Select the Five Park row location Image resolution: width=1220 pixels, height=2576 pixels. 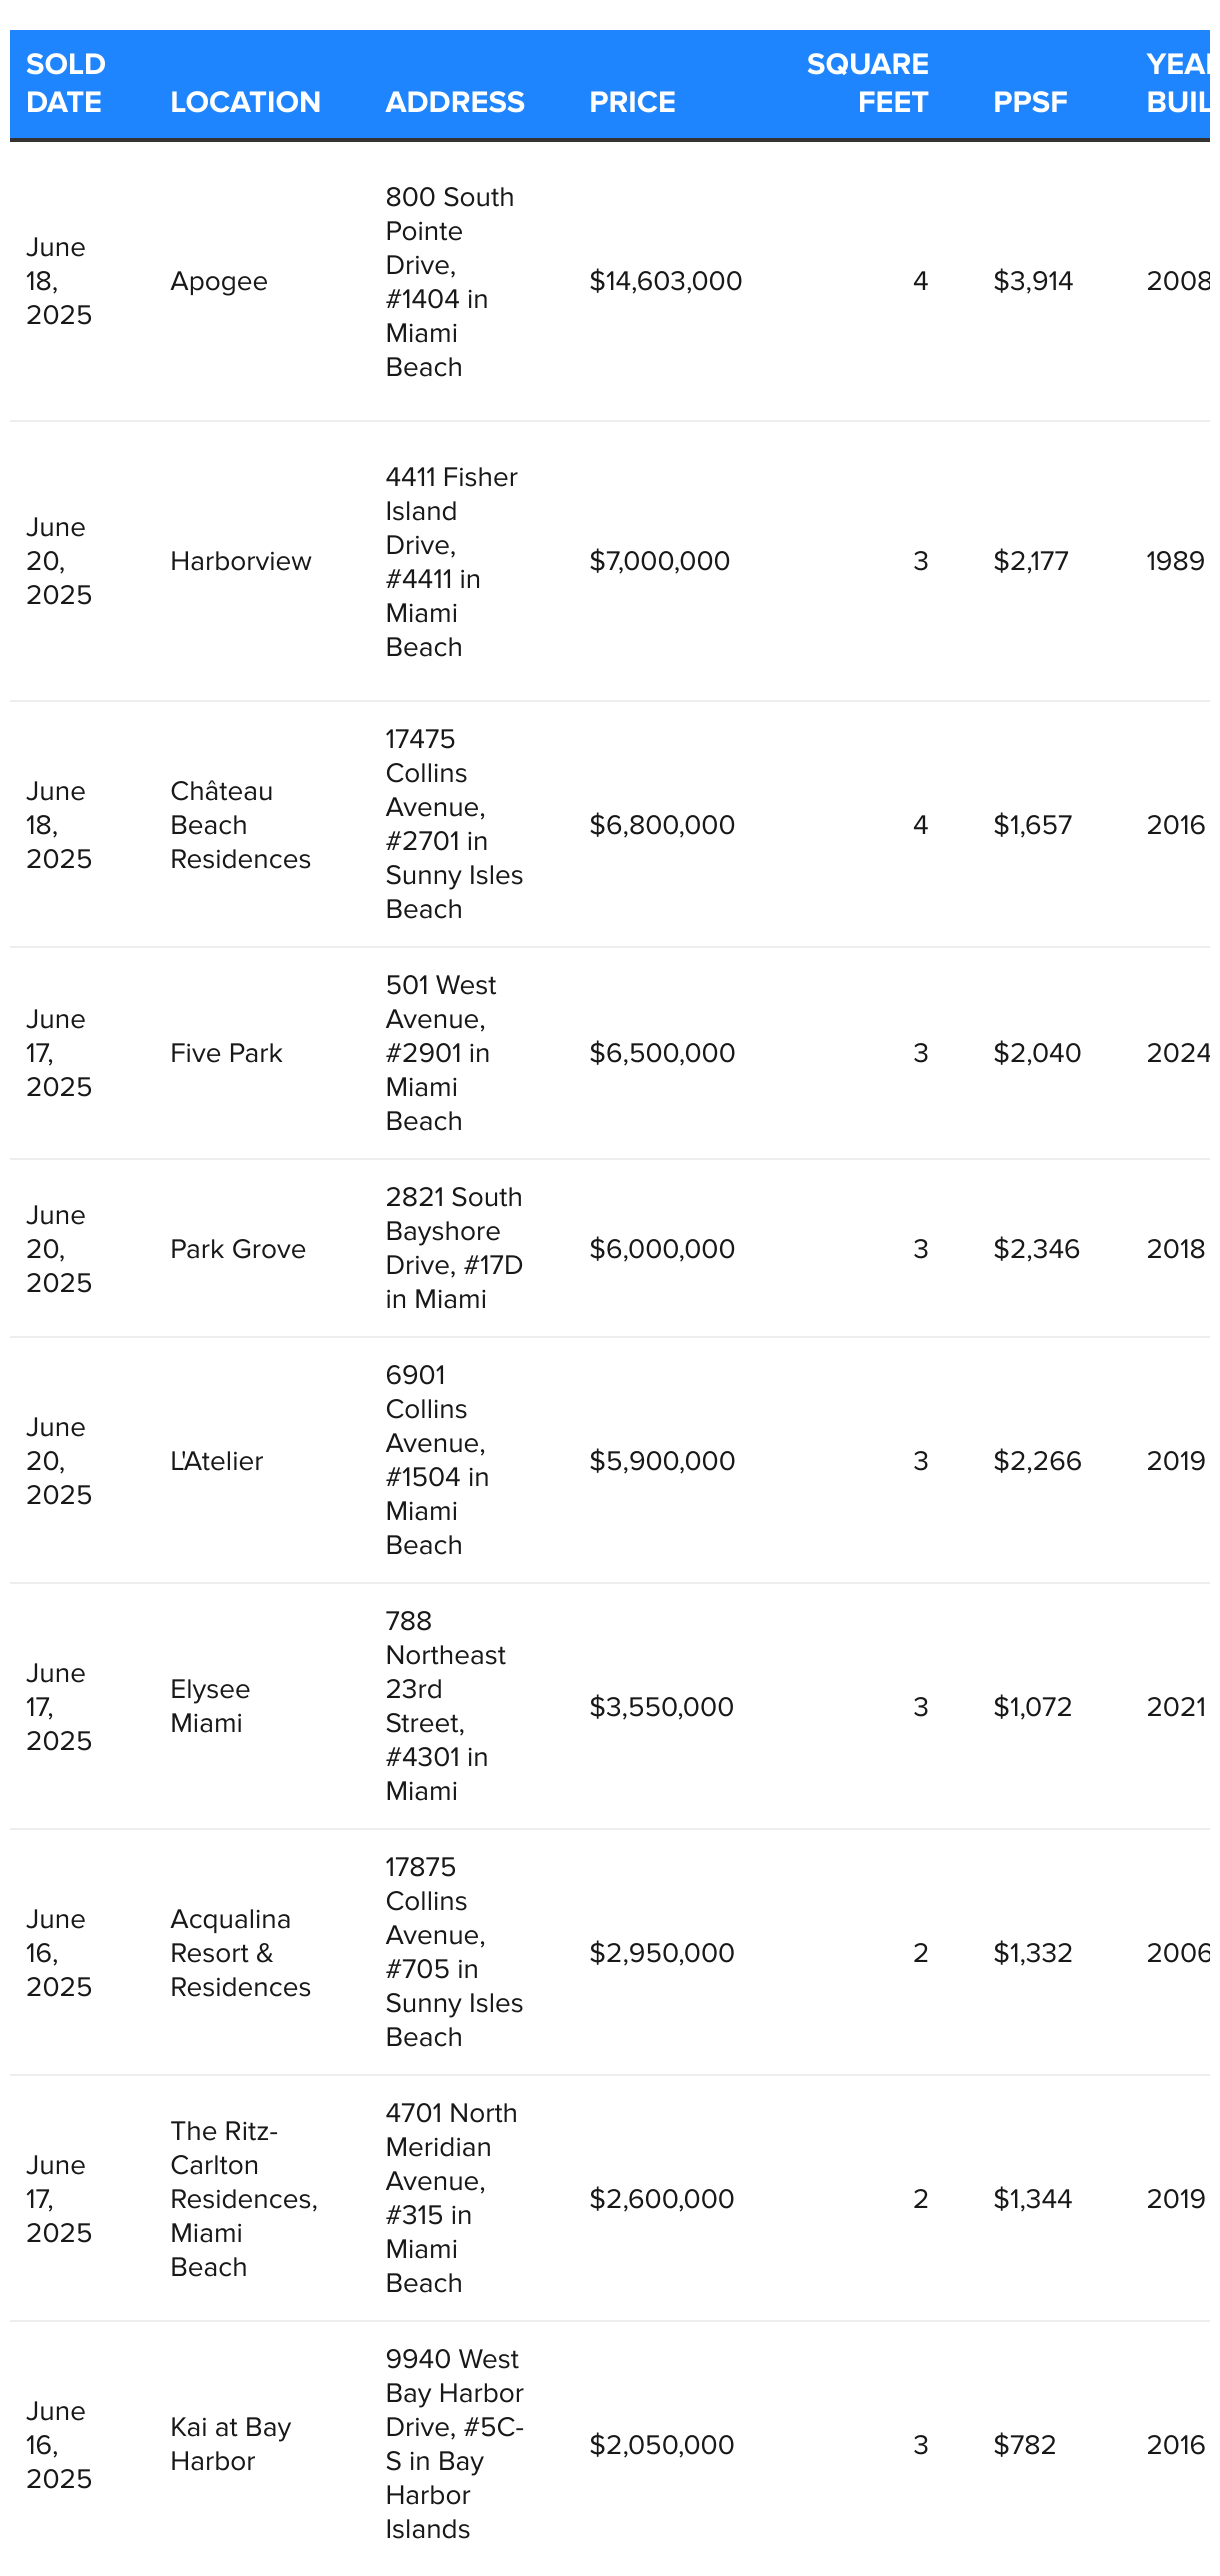tap(226, 1053)
